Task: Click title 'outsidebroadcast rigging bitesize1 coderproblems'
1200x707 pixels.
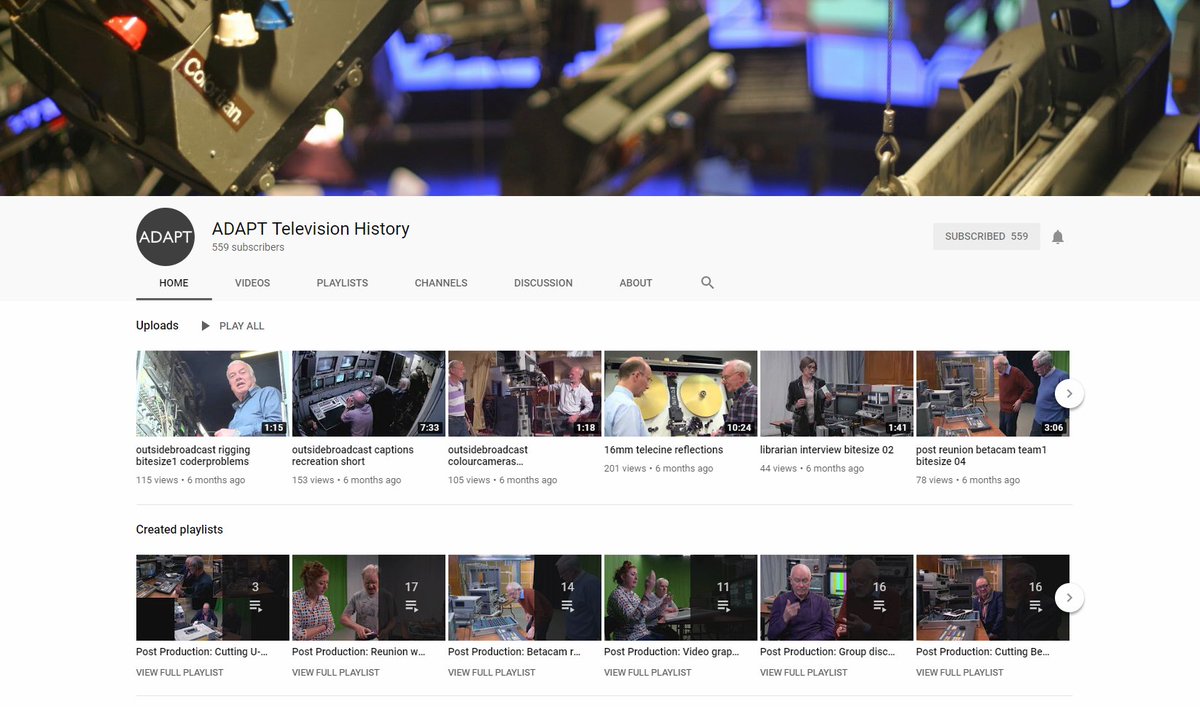Action: 193,456
